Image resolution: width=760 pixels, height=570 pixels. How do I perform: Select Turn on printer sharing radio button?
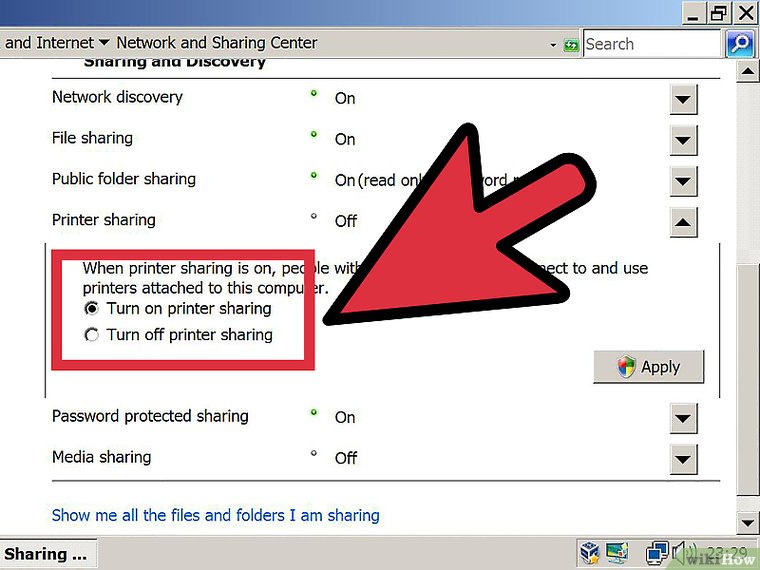(x=92, y=309)
